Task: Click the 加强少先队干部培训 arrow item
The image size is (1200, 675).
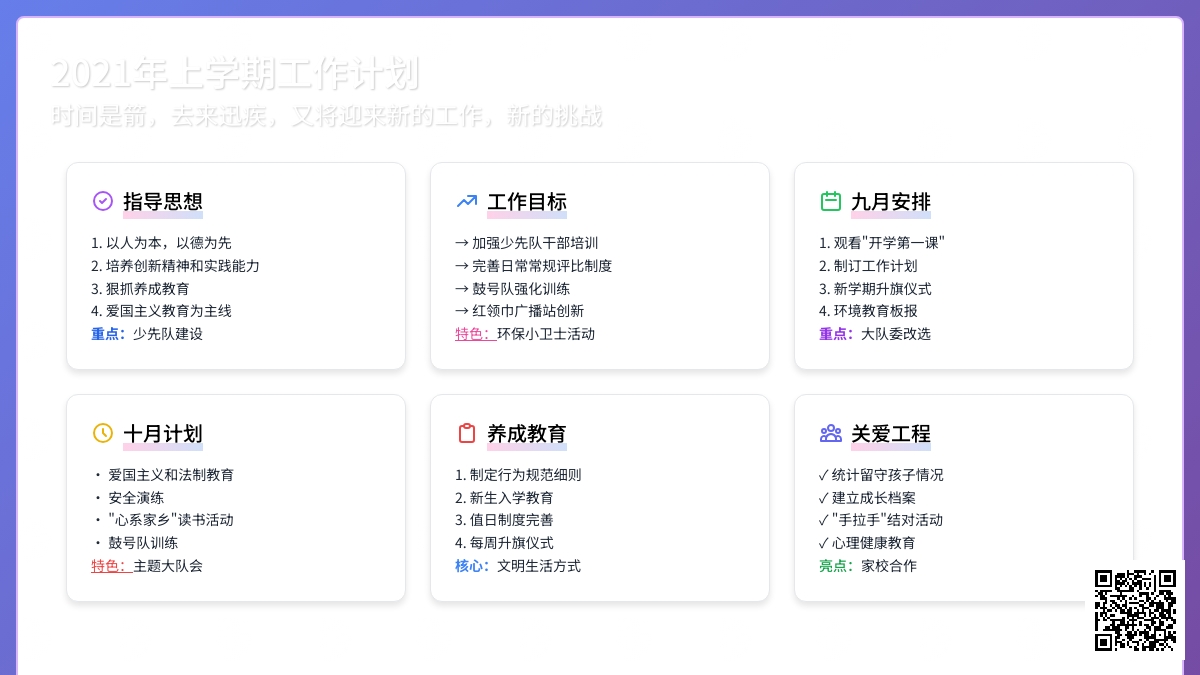Action: 527,243
